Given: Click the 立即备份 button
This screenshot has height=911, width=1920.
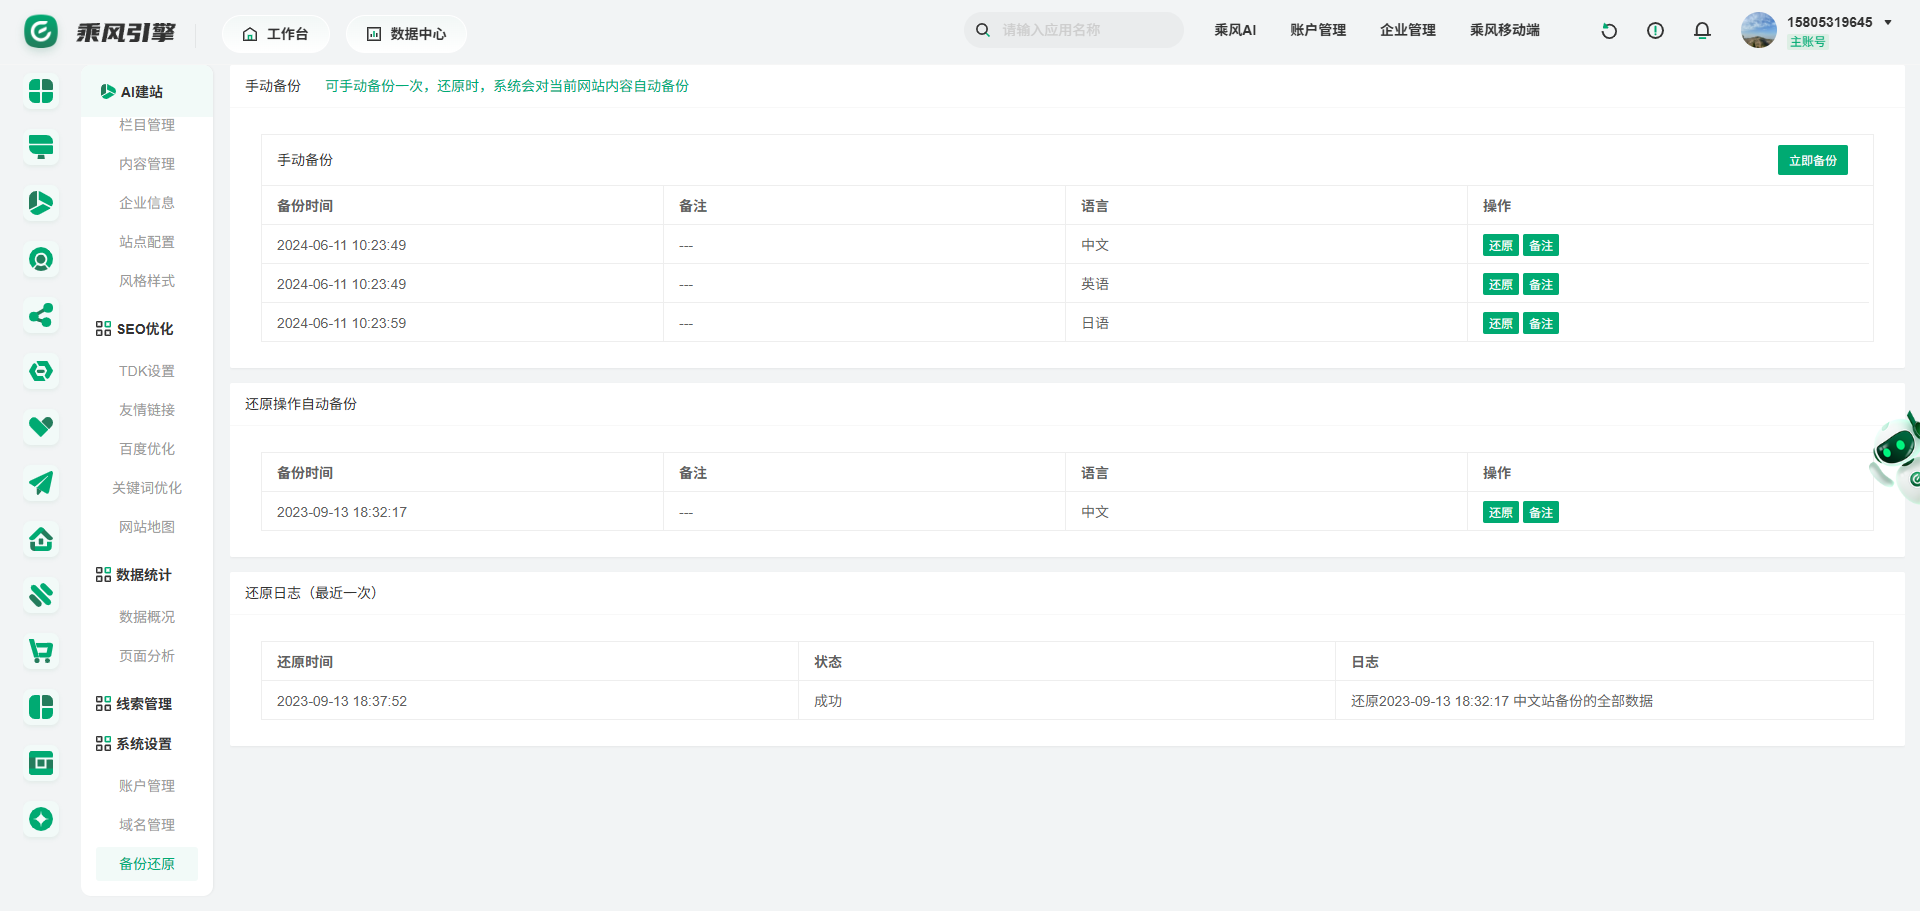Looking at the screenshot, I should tap(1812, 160).
